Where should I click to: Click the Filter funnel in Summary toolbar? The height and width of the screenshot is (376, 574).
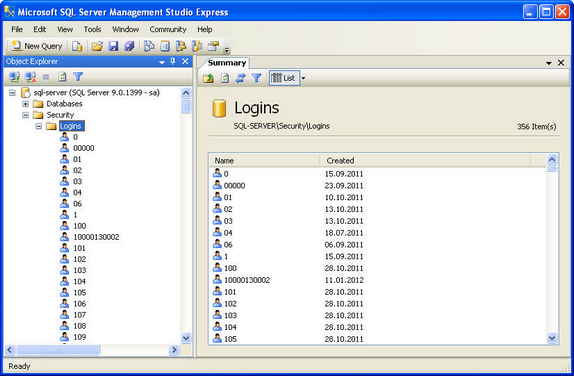[256, 78]
